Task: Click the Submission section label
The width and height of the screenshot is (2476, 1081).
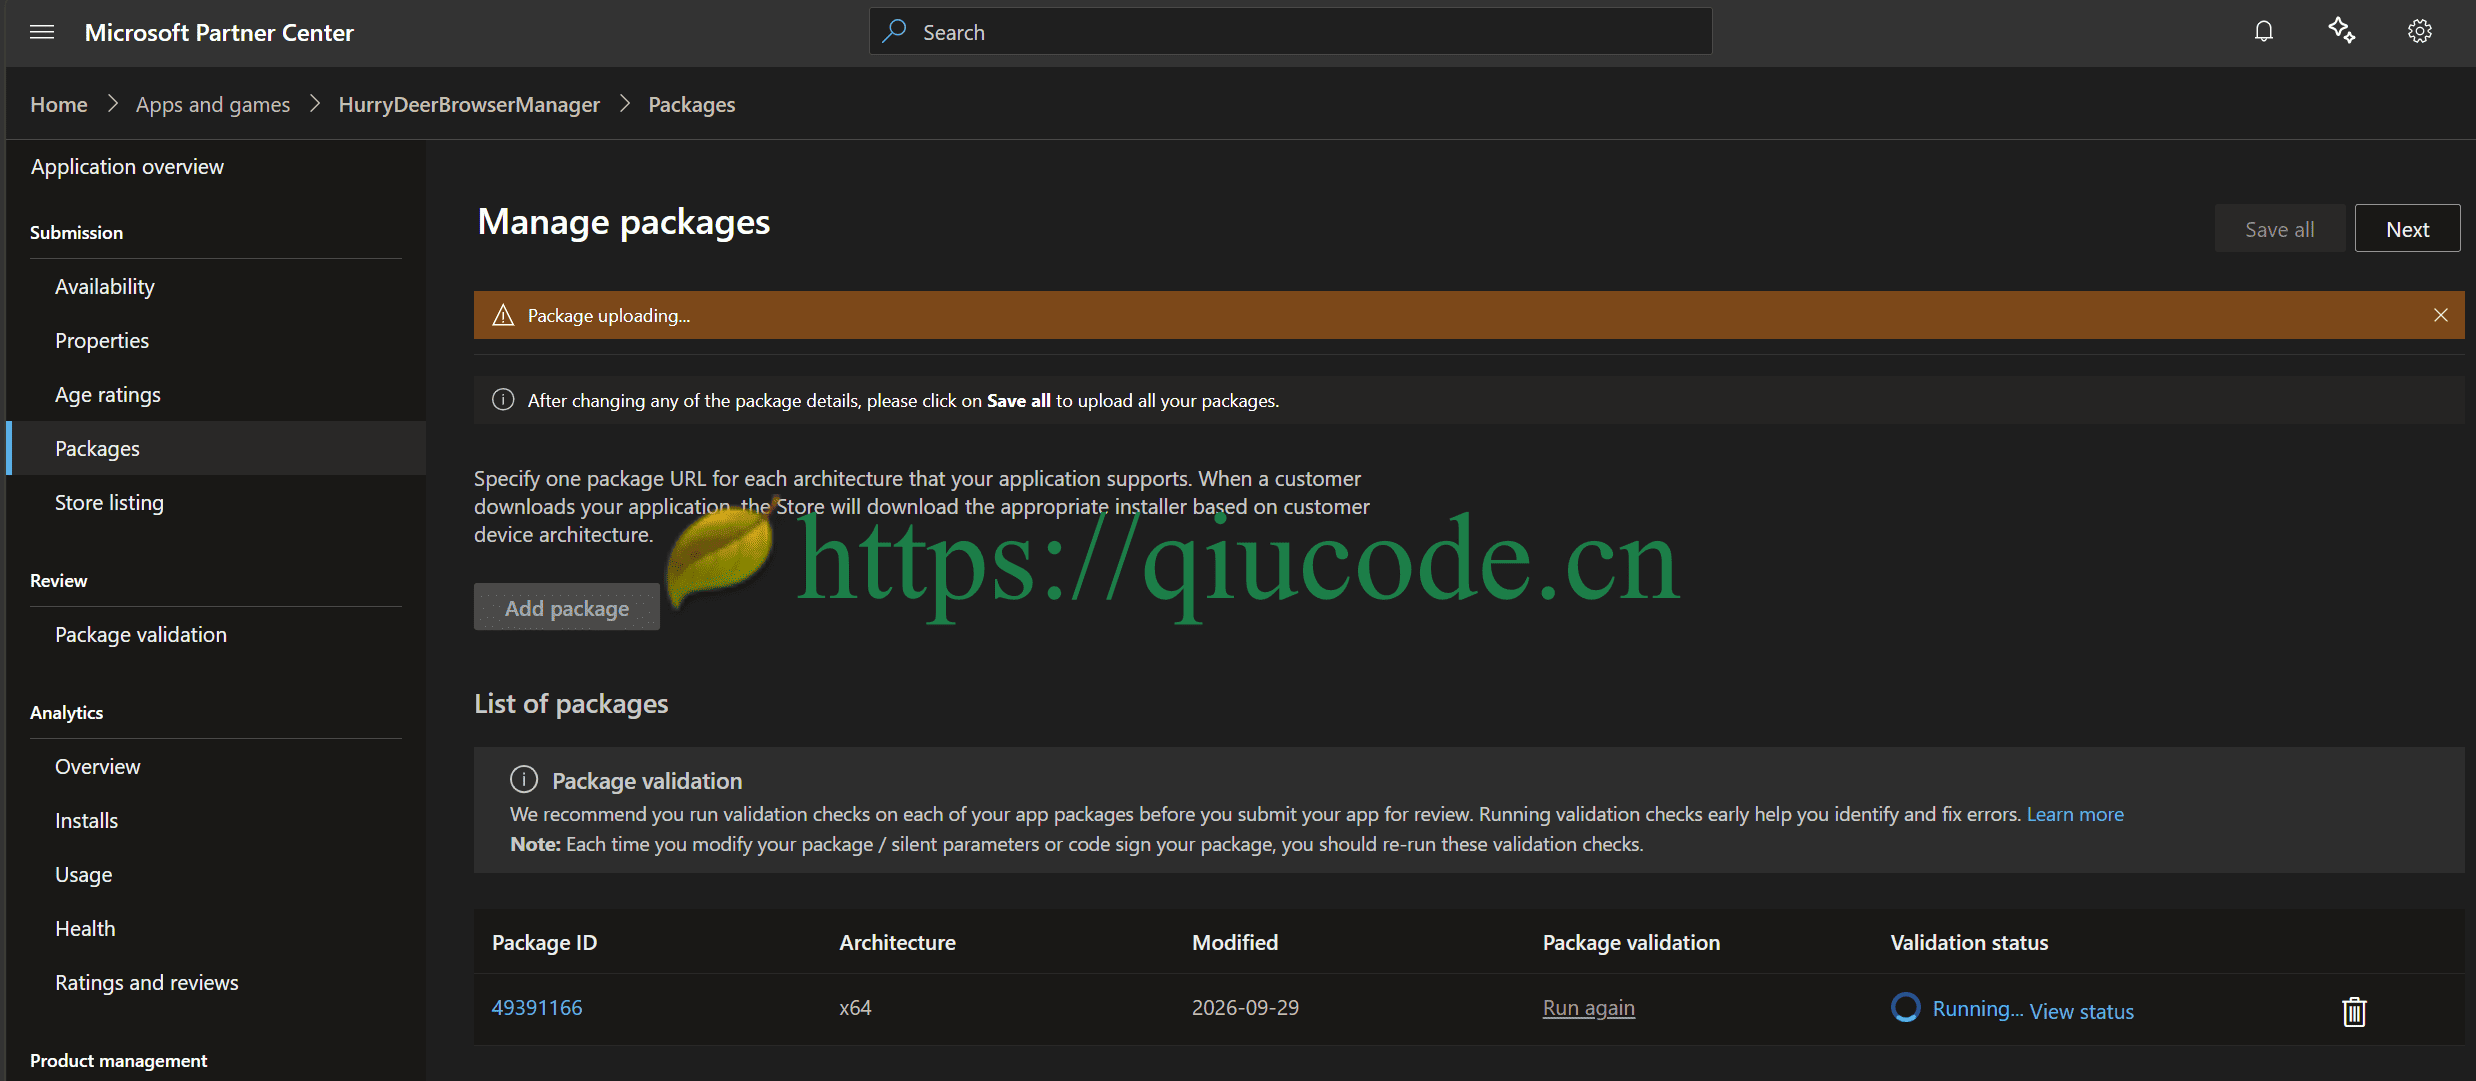Action: pos(76,232)
